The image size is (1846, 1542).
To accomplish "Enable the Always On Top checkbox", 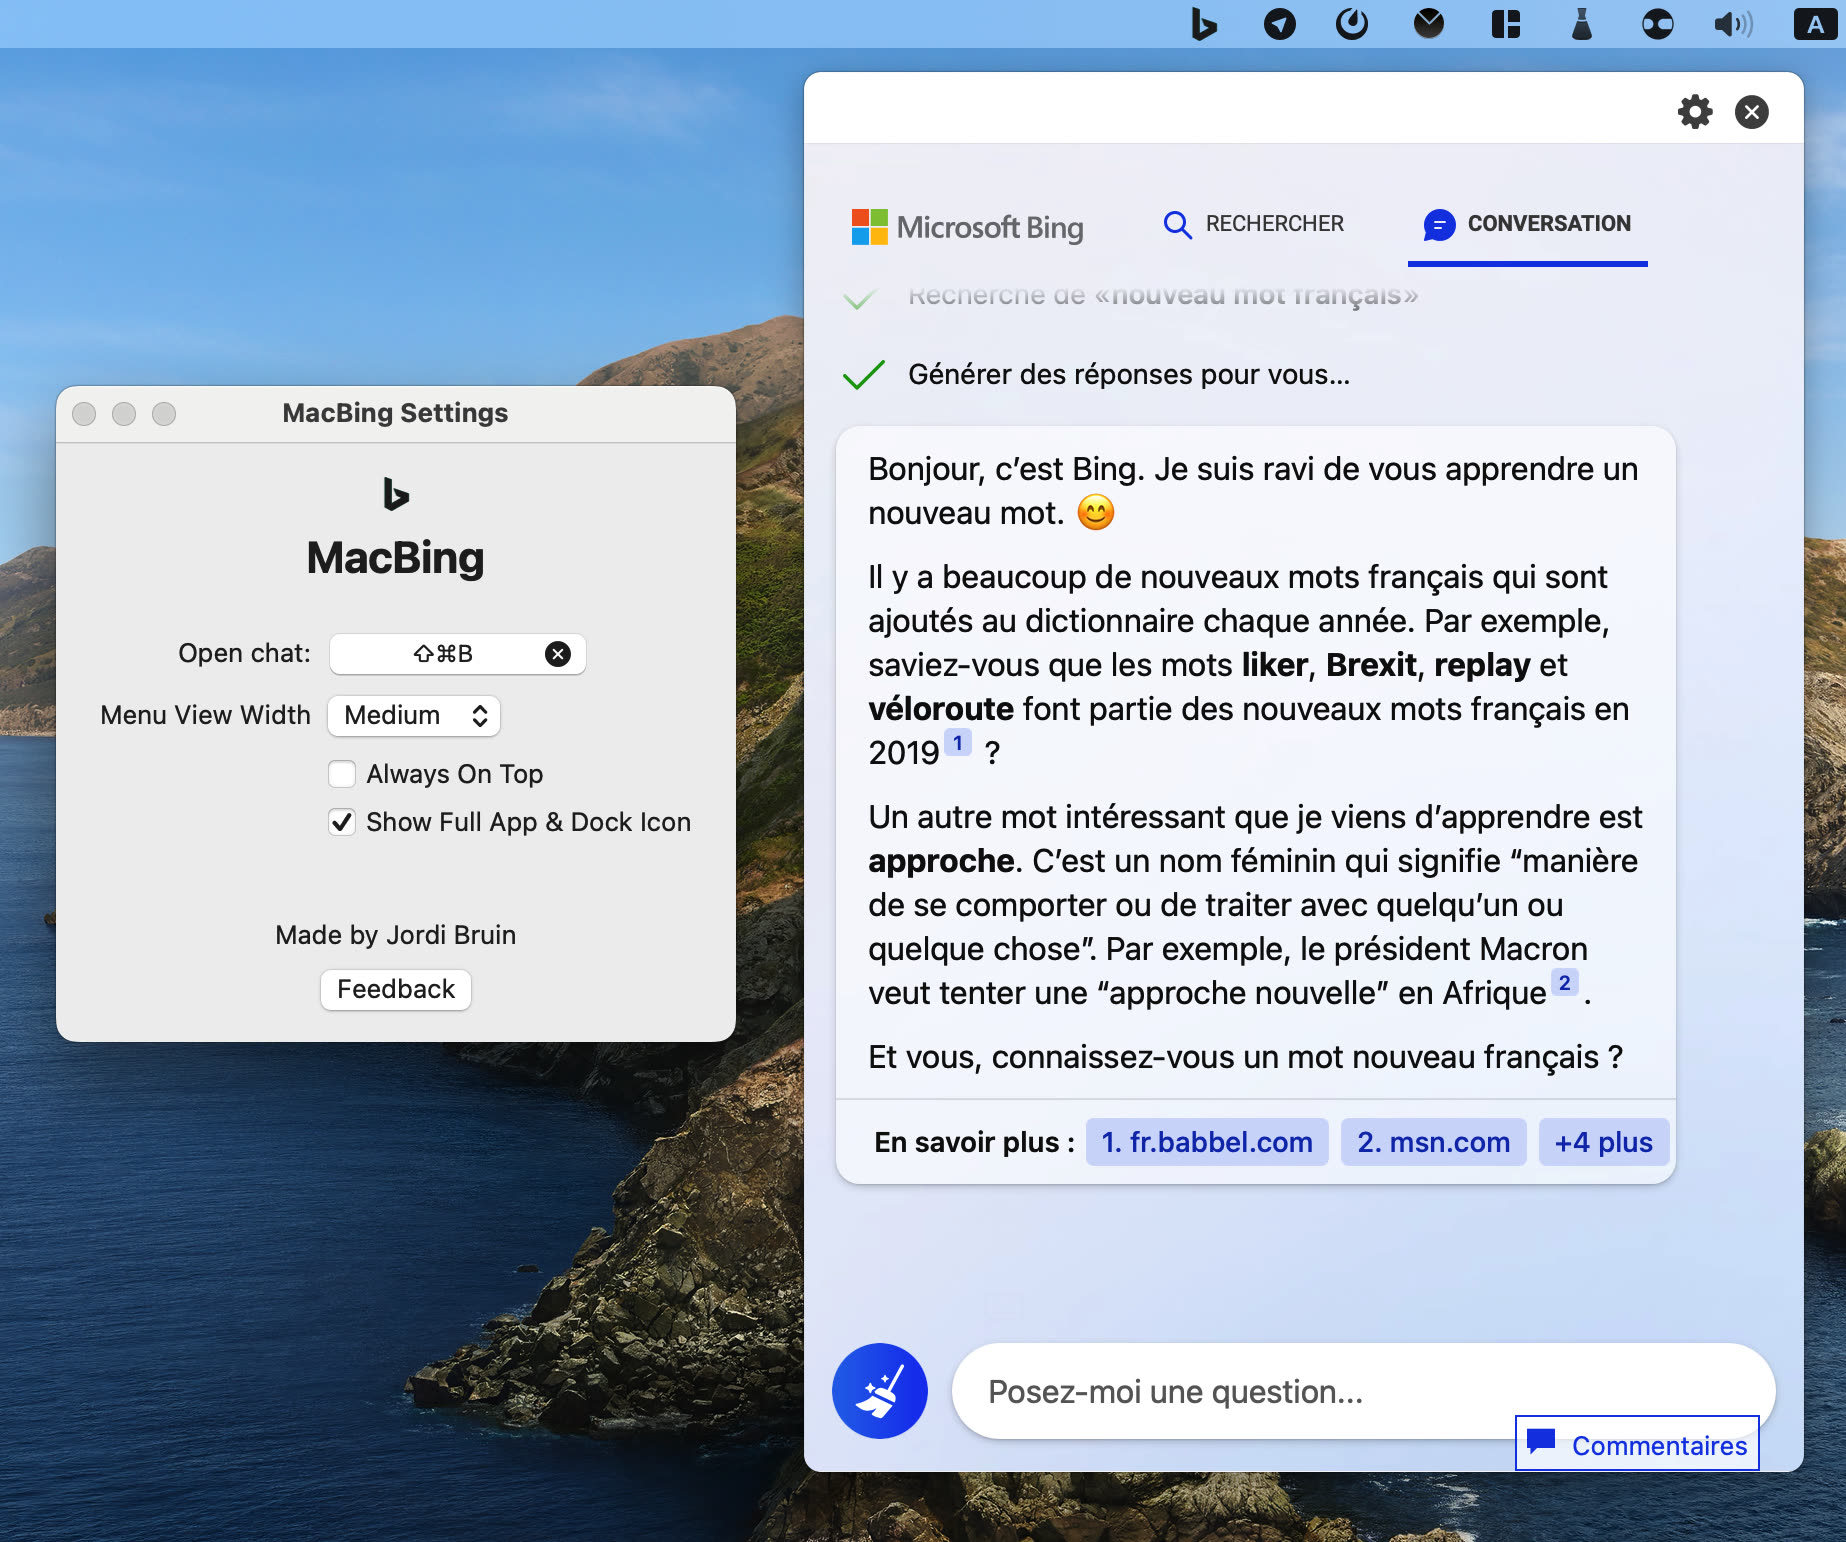I will 342,774.
